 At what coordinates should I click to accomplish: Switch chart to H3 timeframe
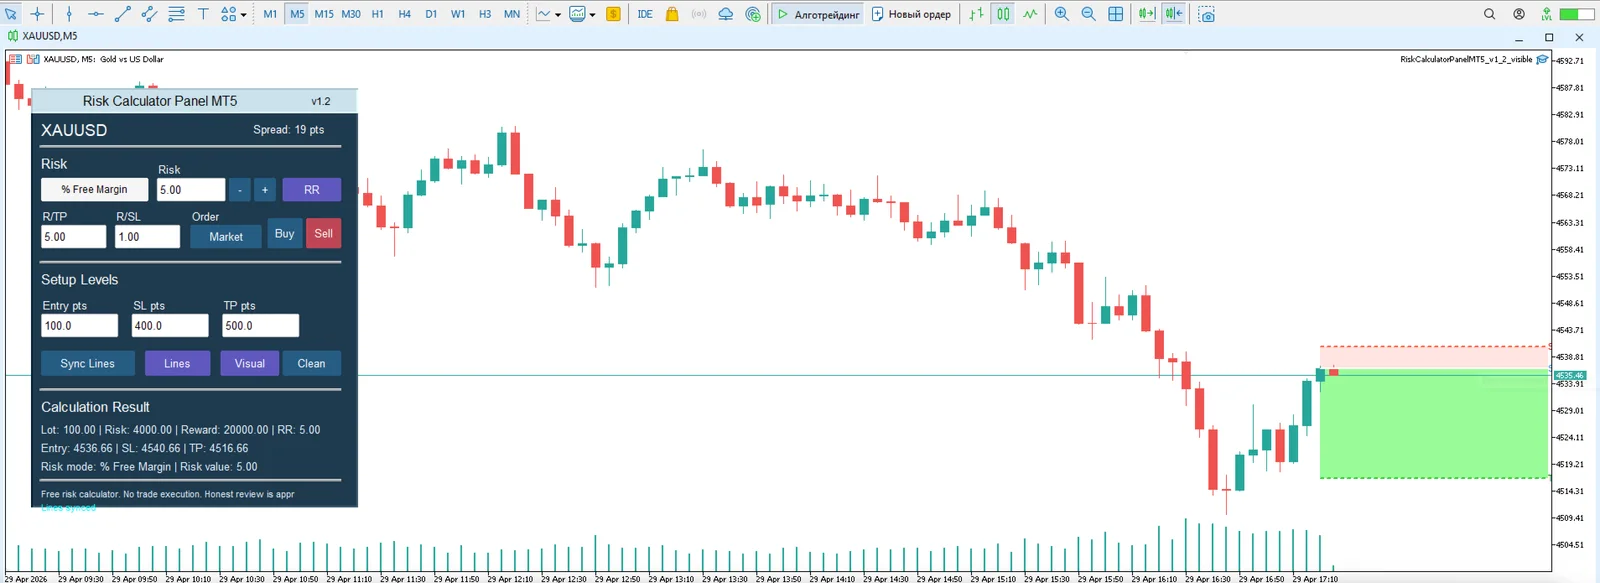[x=485, y=14]
